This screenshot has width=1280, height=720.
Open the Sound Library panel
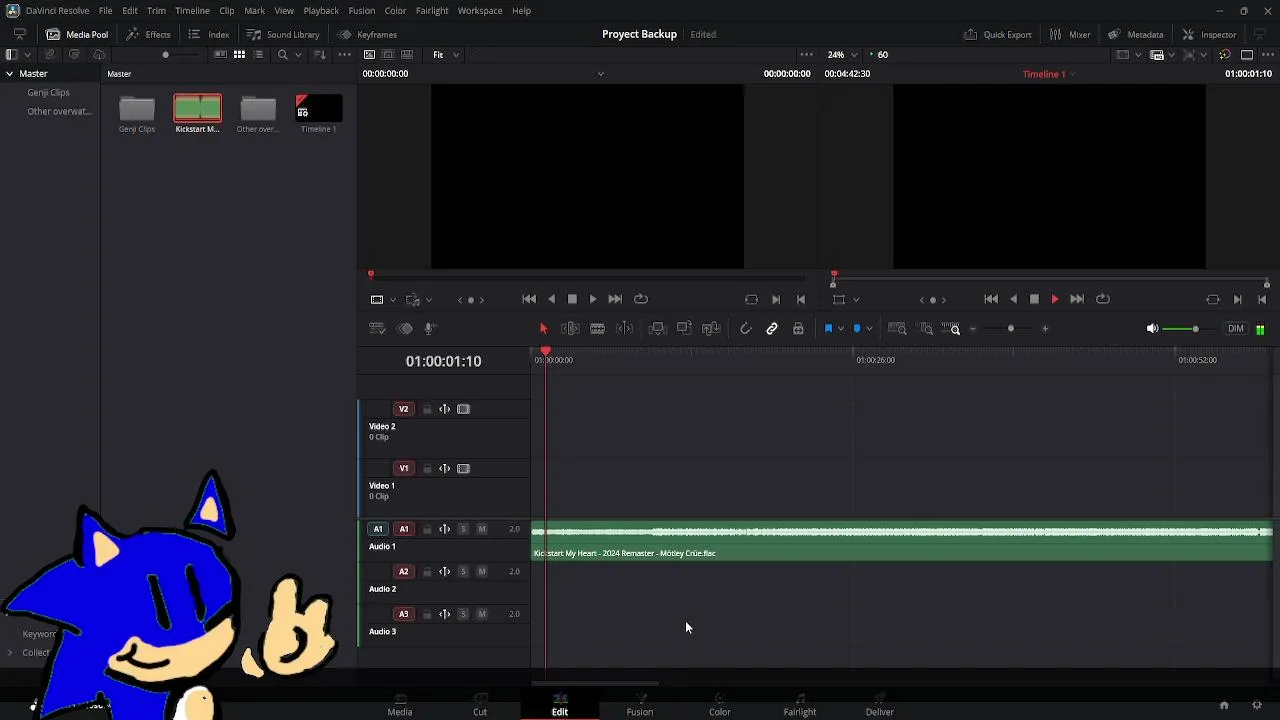point(283,34)
